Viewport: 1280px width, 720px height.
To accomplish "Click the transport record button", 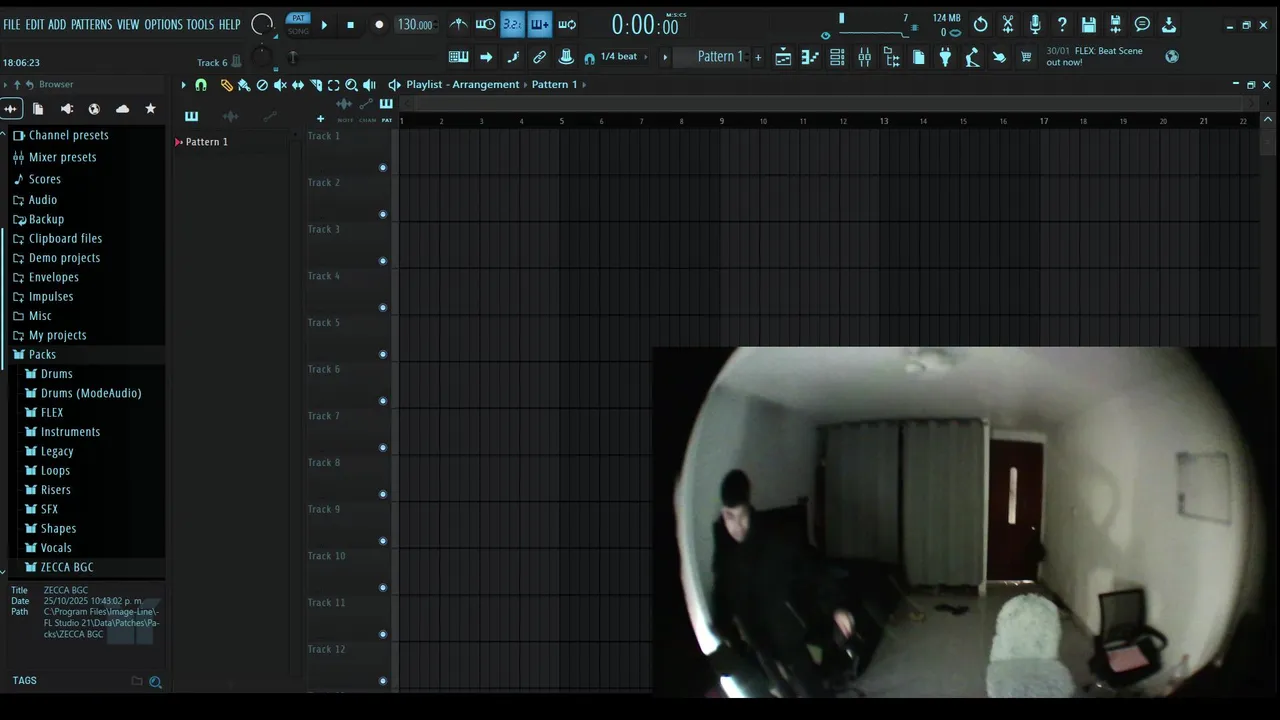I will [379, 25].
